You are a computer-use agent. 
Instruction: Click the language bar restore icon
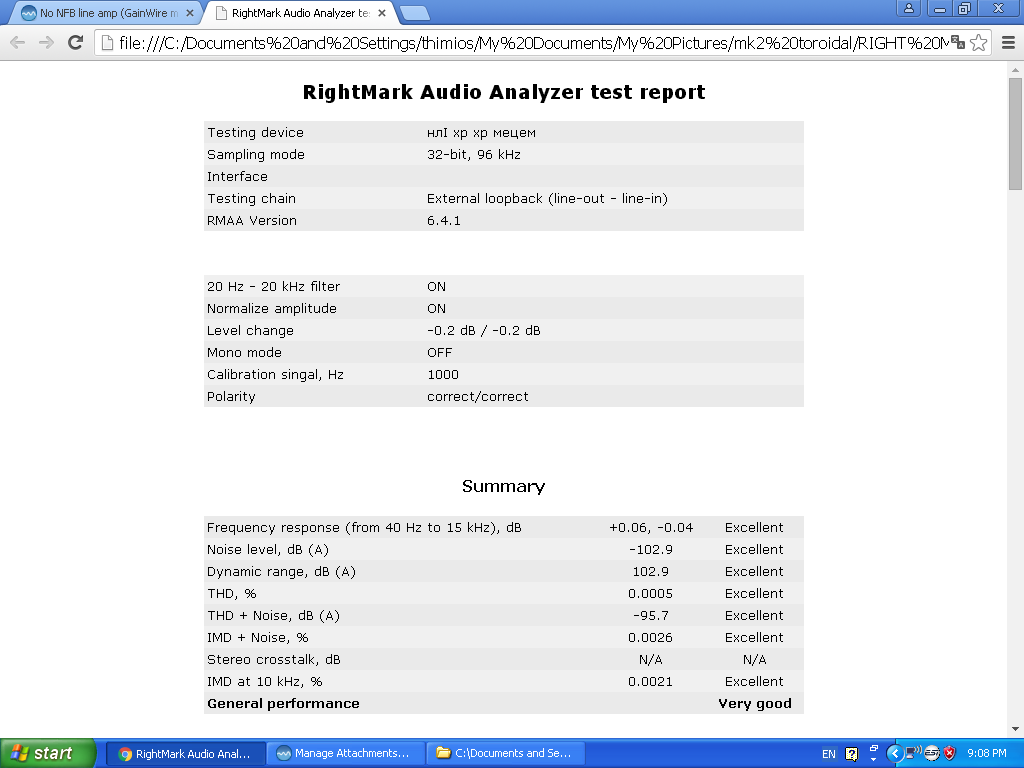pyautogui.click(x=874, y=748)
